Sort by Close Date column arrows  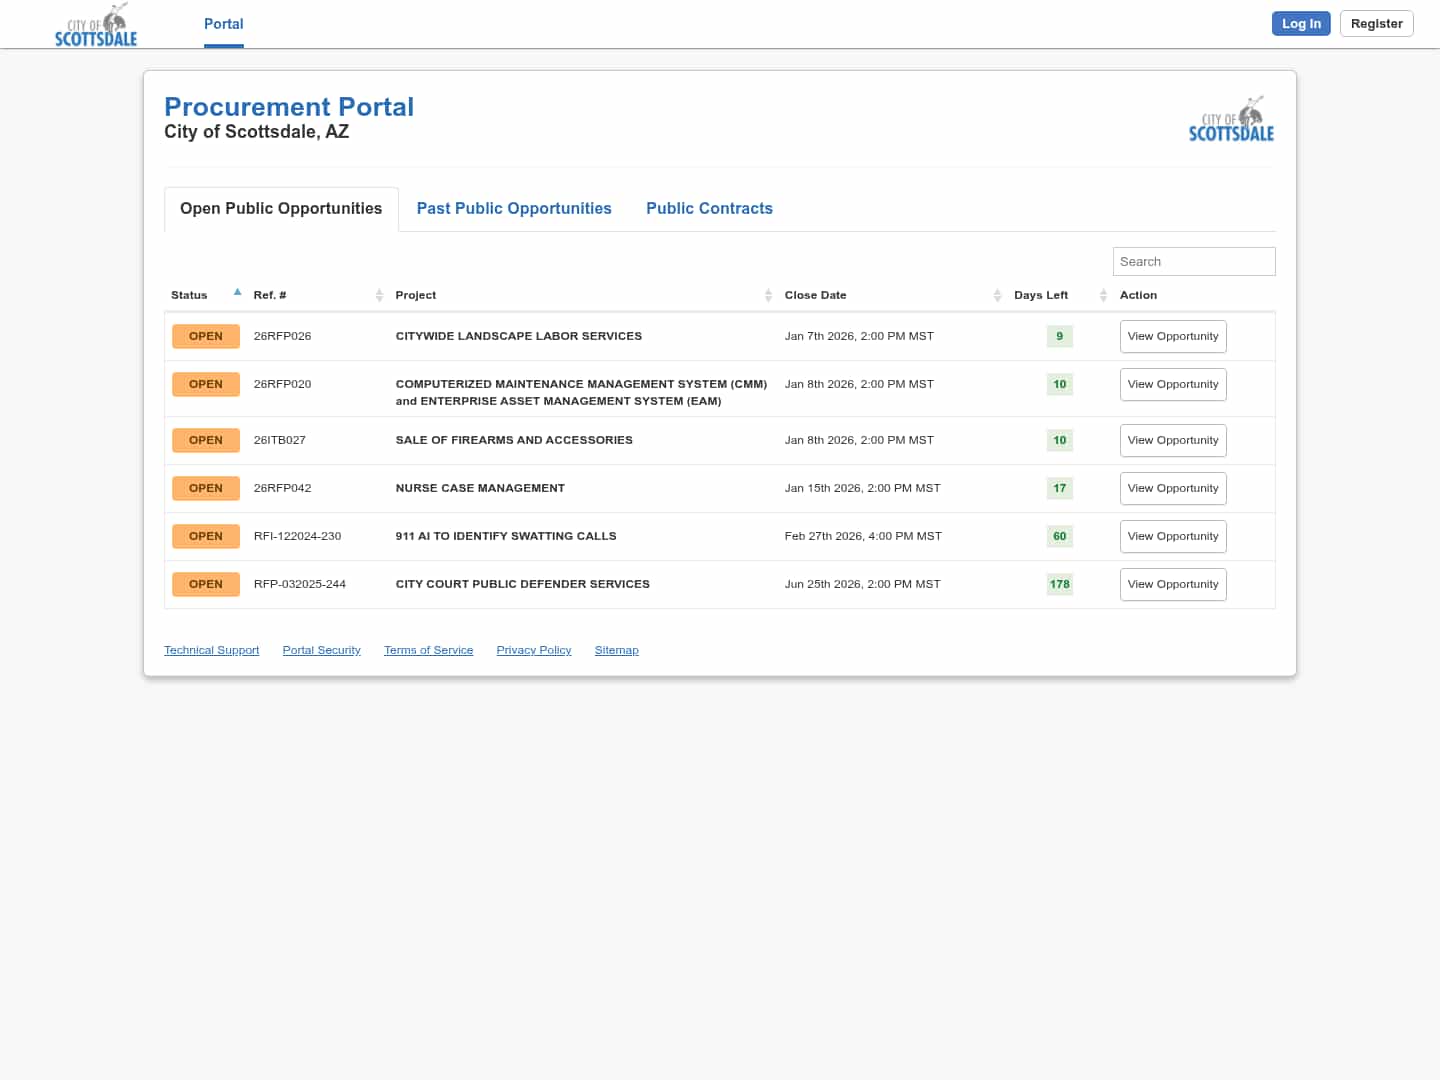tap(997, 295)
